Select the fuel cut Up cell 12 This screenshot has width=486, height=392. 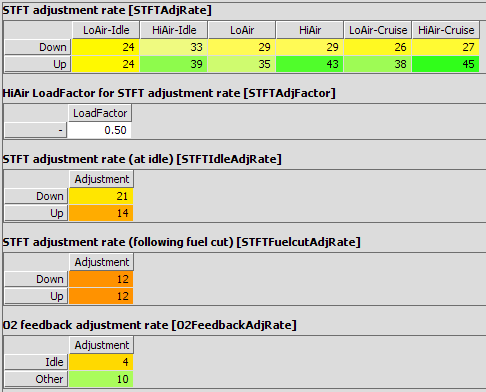coord(101,296)
